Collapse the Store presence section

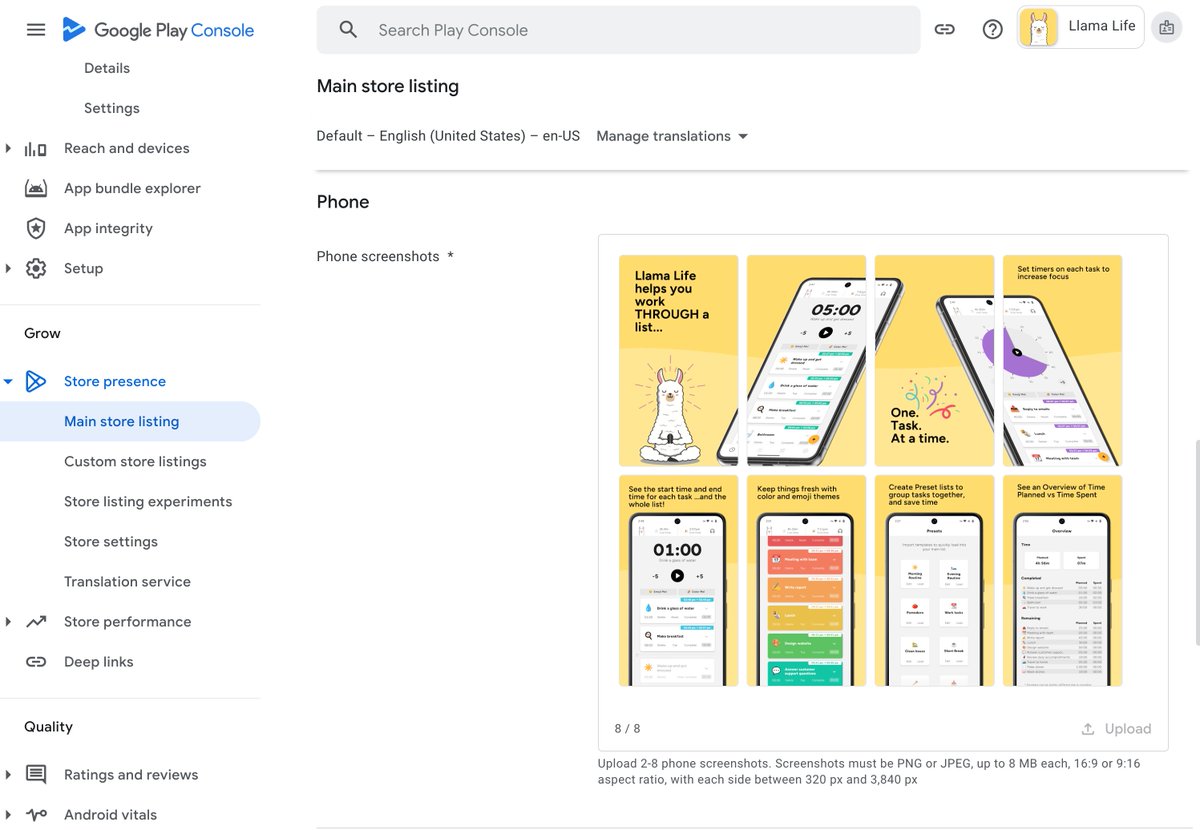(8, 381)
